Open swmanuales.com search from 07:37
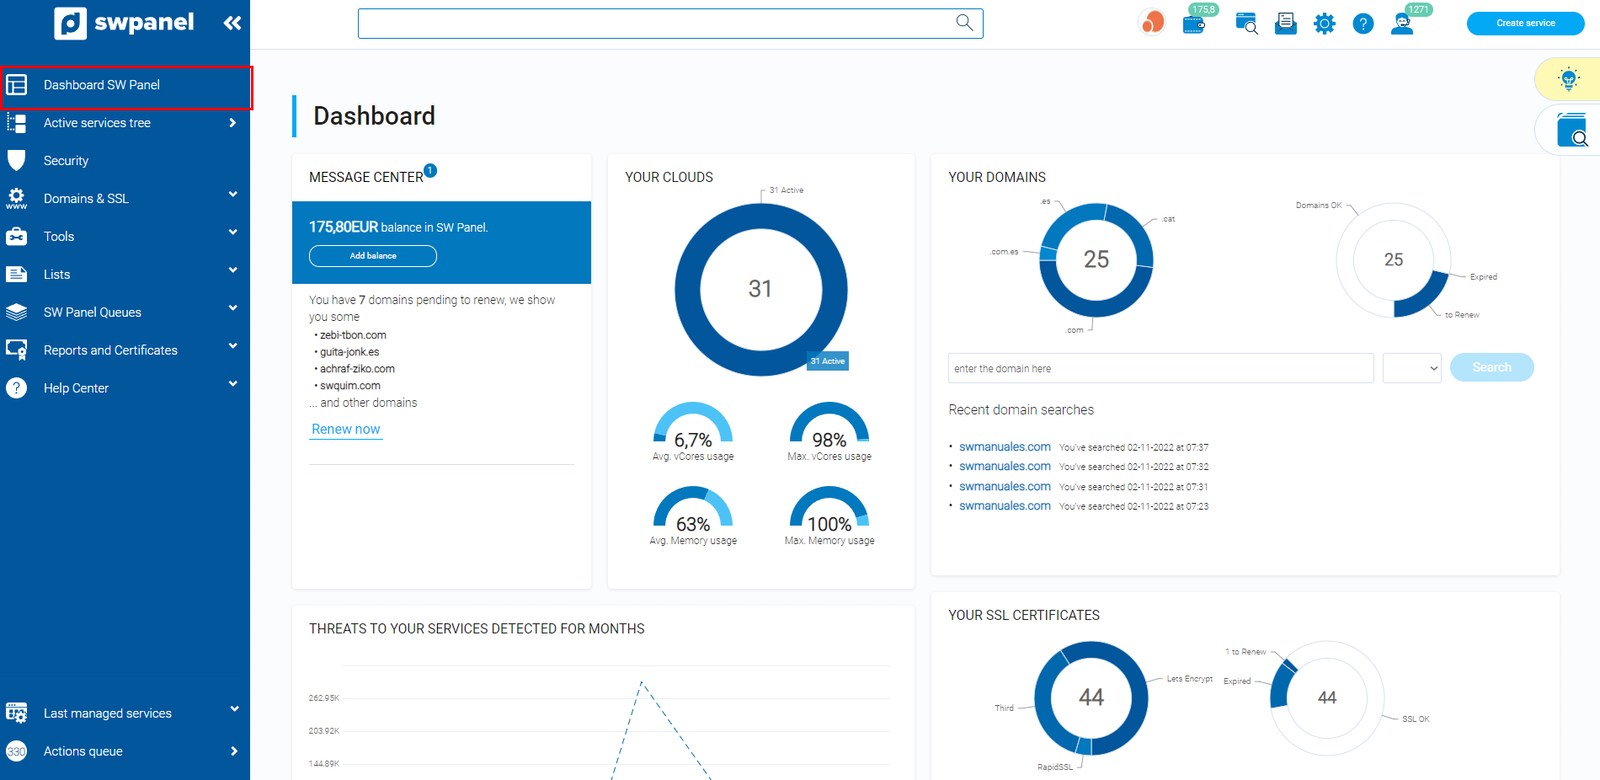Viewport: 1600px width, 780px height. click(x=1005, y=447)
